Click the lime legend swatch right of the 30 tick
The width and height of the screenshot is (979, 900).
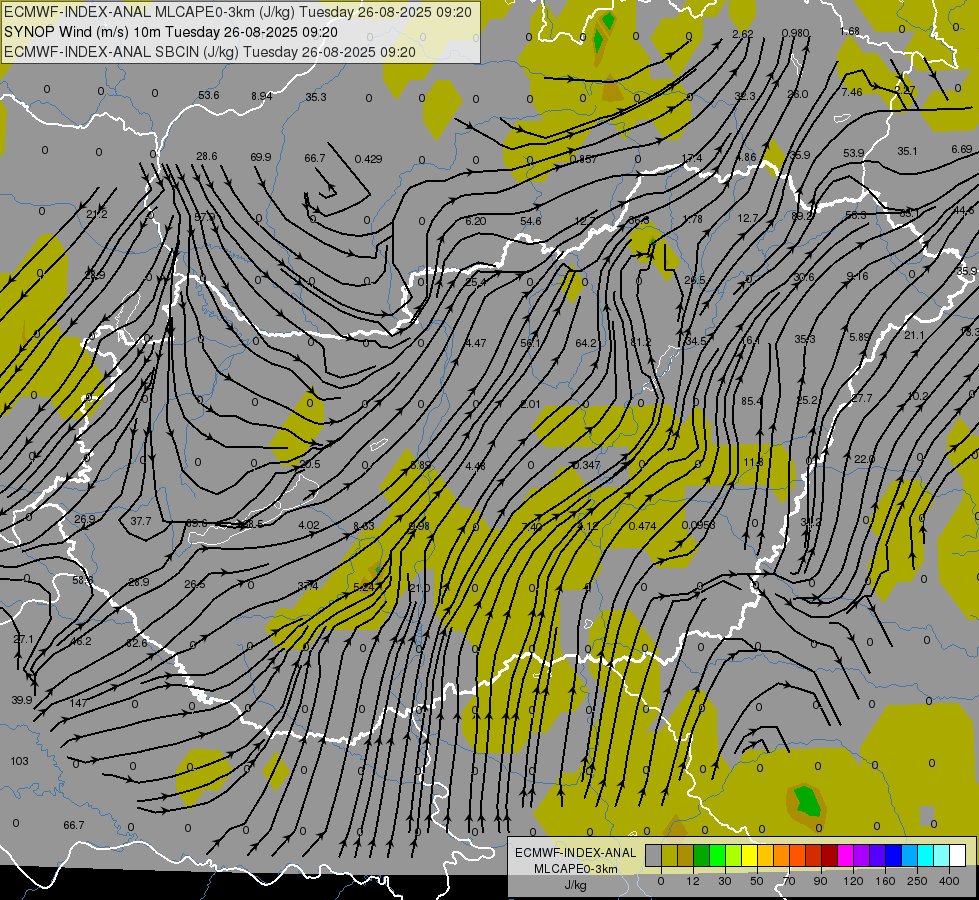click(734, 856)
